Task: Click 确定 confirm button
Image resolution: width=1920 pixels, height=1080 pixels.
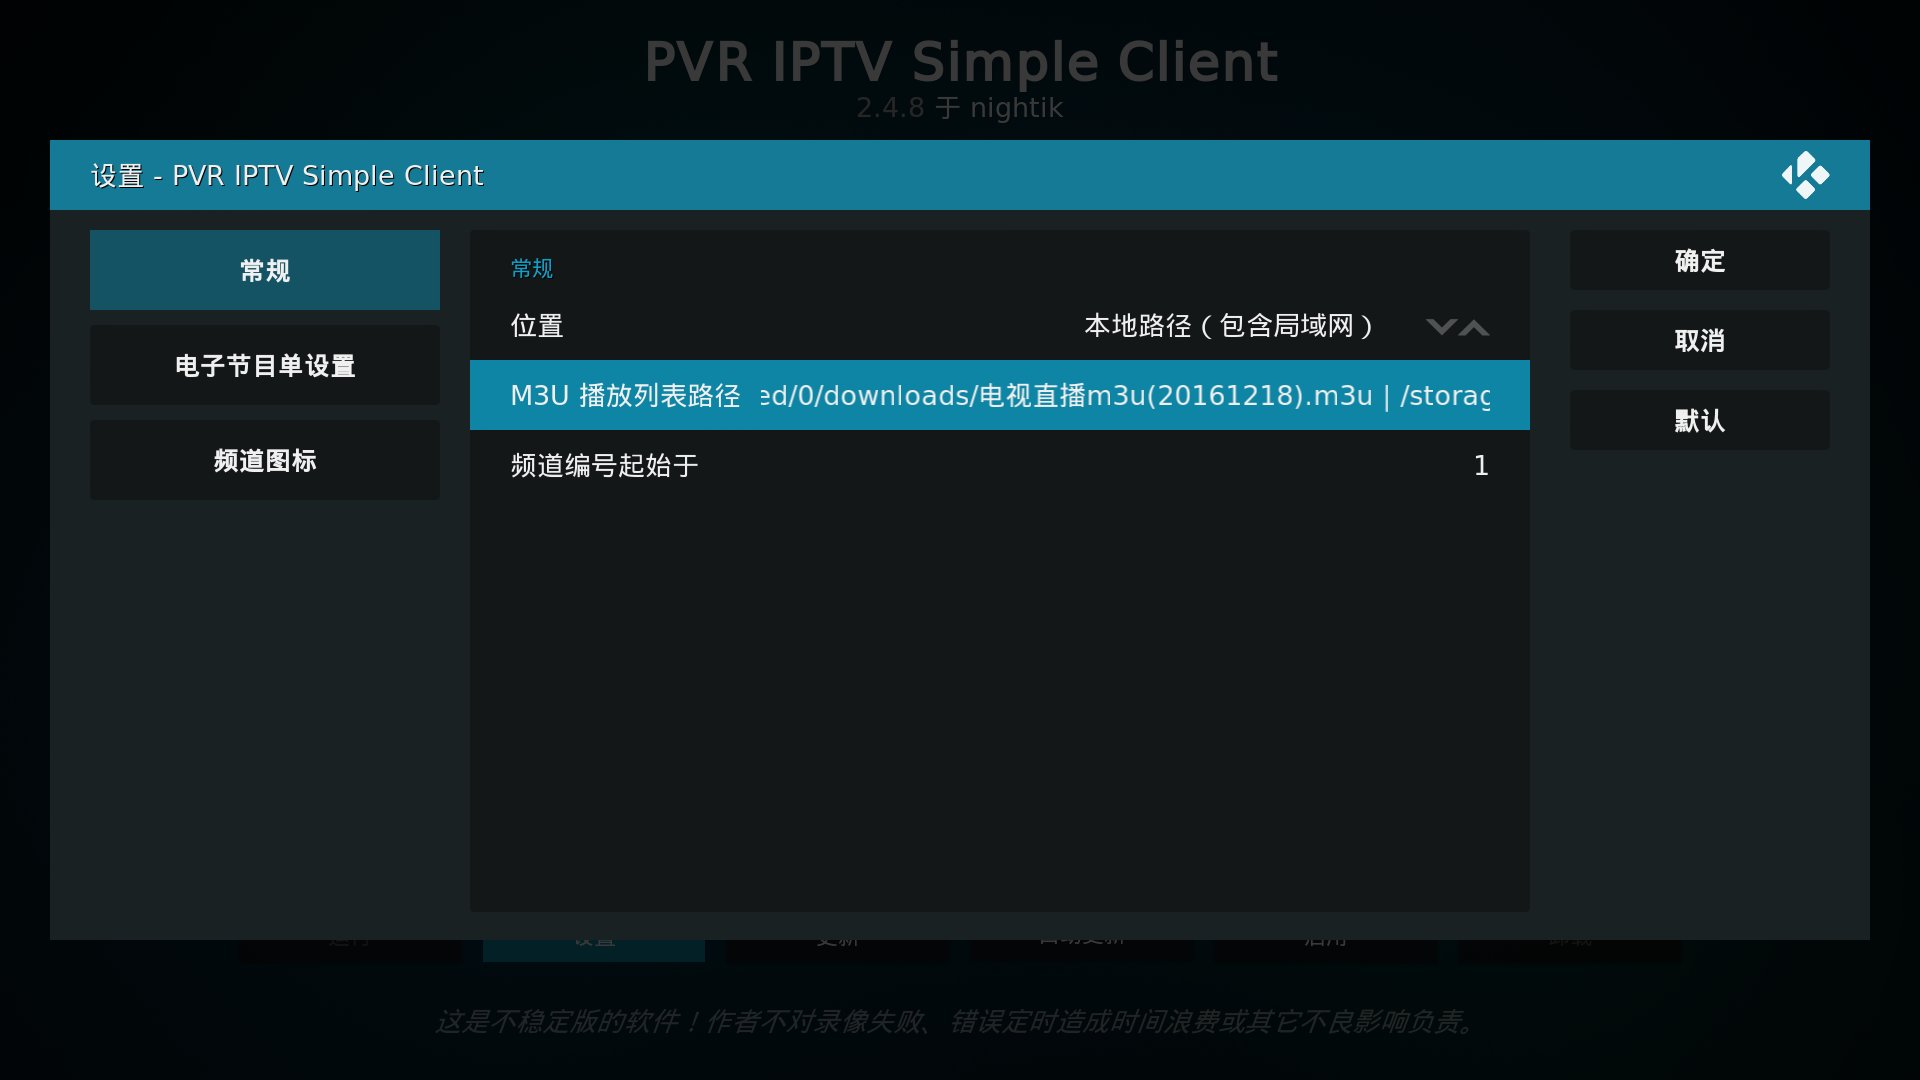Action: (1700, 260)
